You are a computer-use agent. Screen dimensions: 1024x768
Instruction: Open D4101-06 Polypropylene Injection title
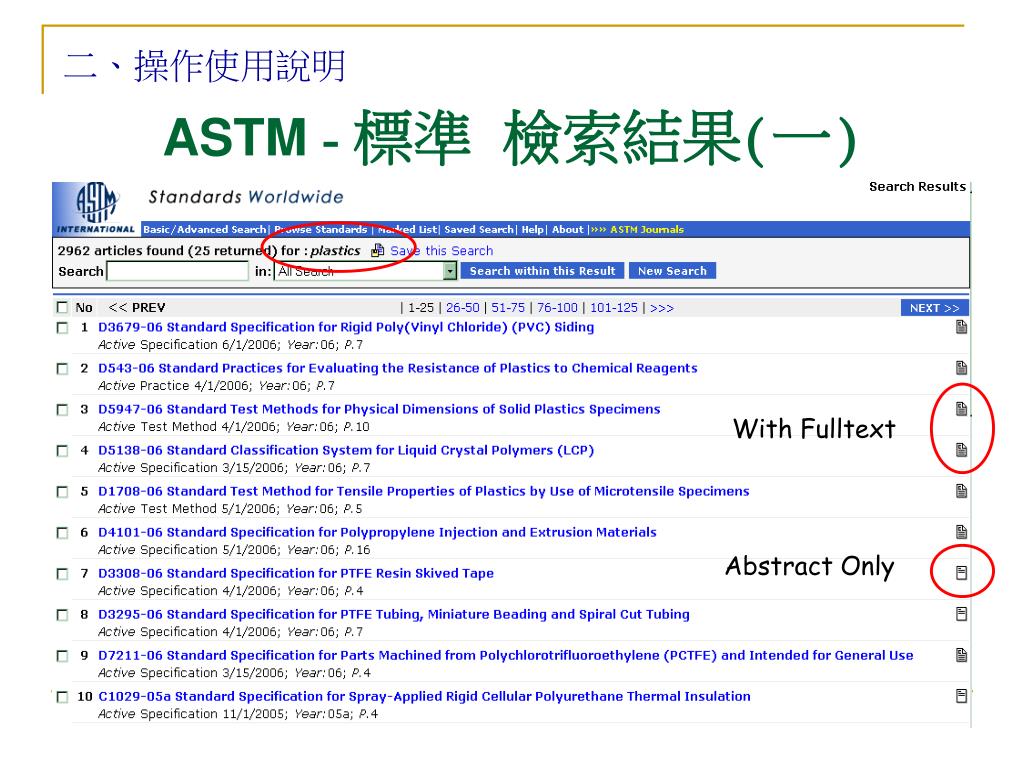(x=377, y=532)
